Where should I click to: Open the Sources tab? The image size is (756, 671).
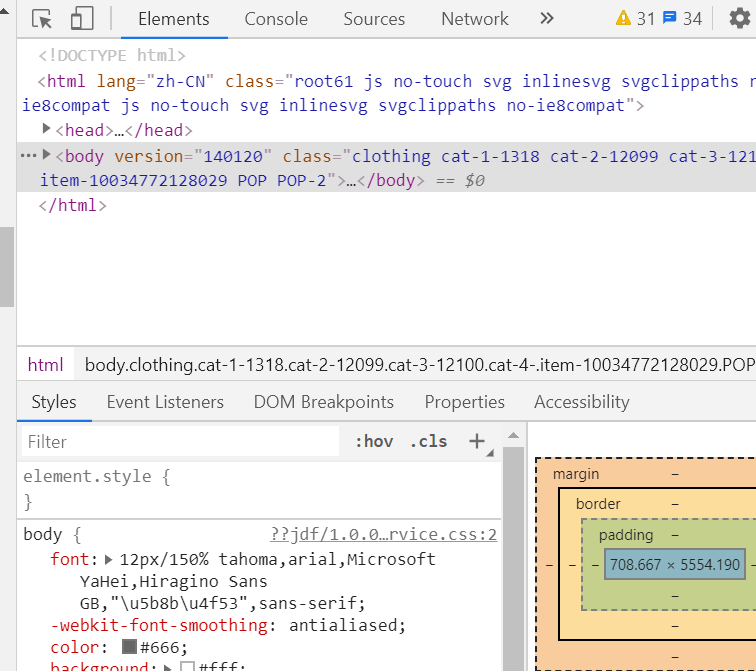coord(374,19)
